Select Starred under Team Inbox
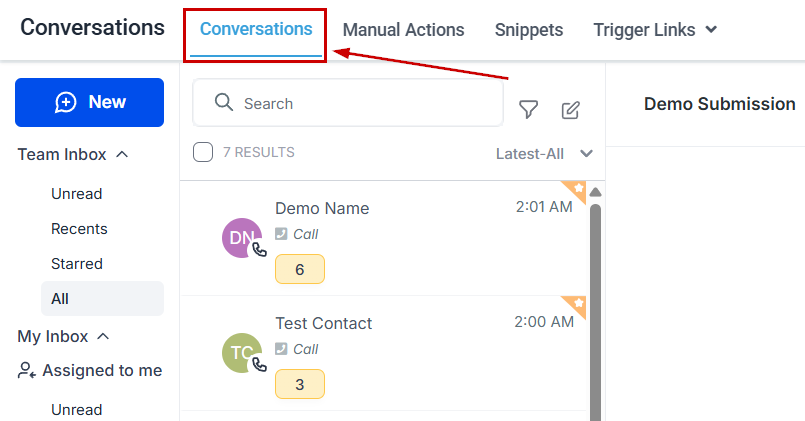 (77, 263)
